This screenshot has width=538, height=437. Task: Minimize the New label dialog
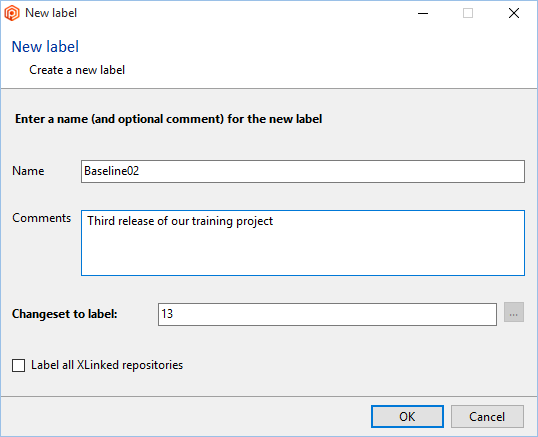click(423, 13)
